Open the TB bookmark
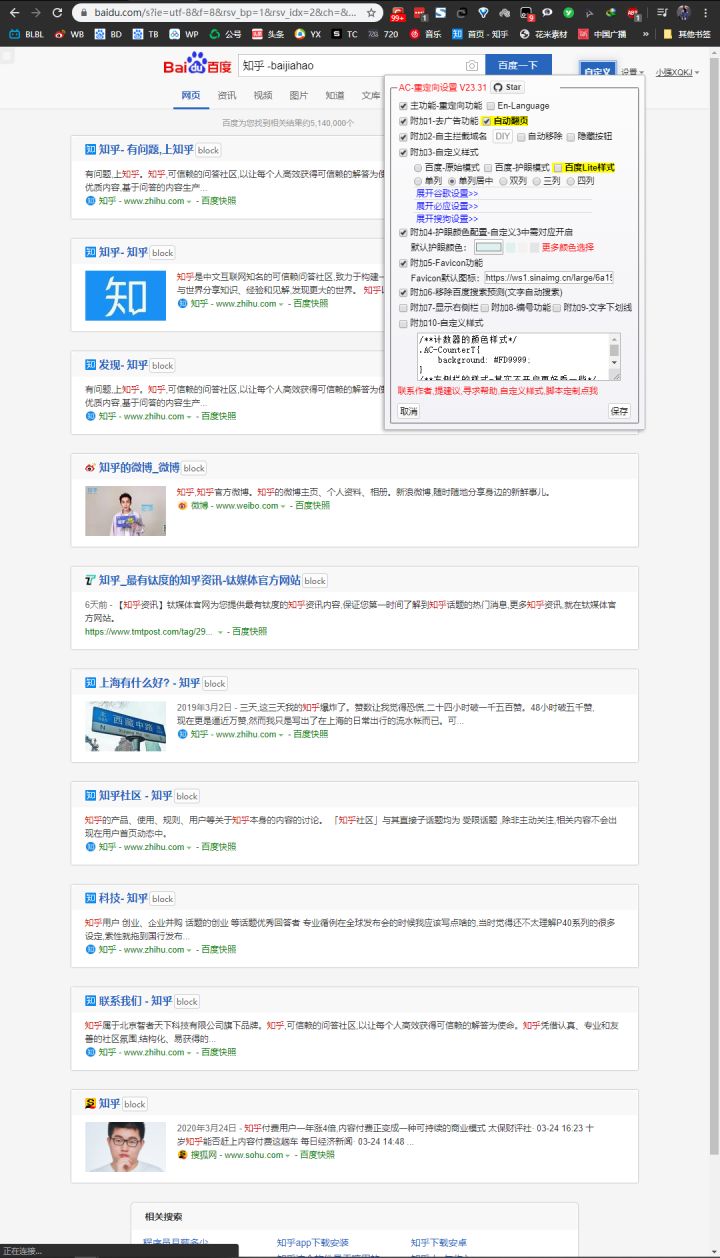 pos(145,33)
